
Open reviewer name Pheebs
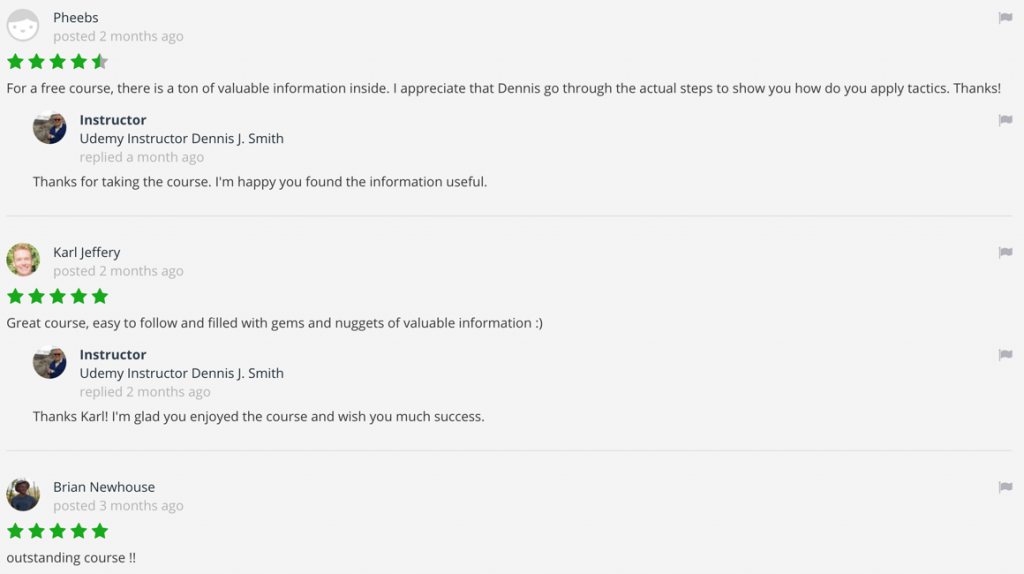point(76,18)
